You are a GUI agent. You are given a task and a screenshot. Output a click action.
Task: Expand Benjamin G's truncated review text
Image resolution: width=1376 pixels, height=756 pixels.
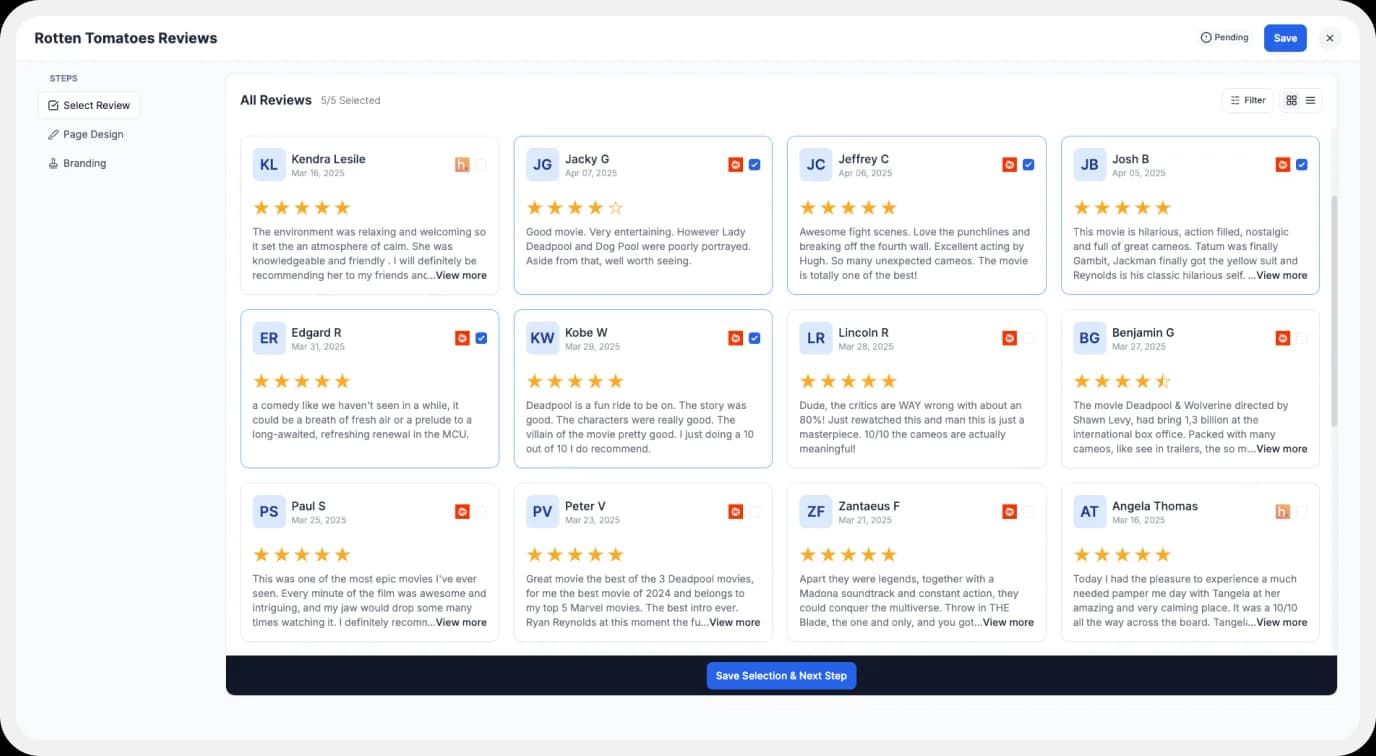[x=1281, y=448]
